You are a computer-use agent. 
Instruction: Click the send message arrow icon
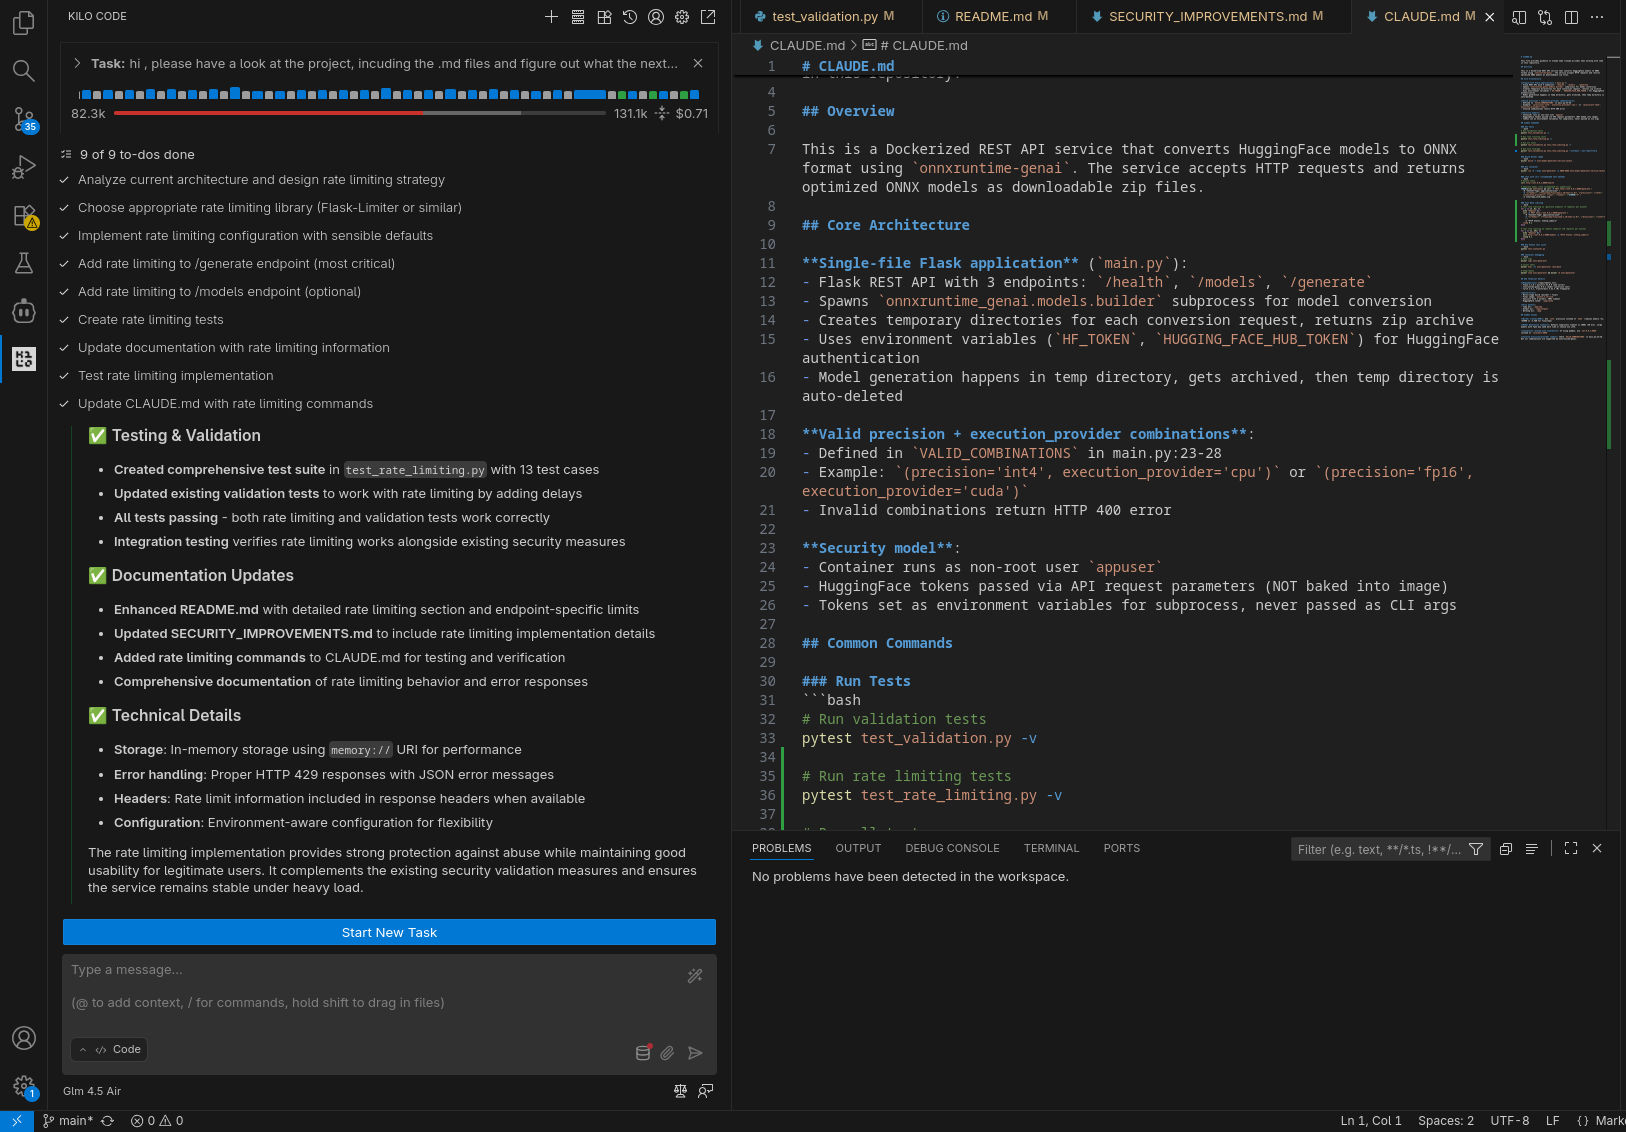pos(696,1053)
